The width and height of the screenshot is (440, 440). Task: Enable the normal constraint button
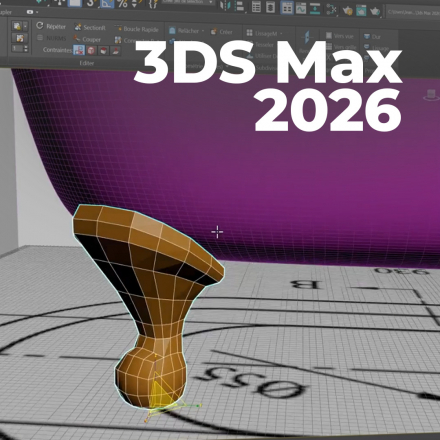coord(116,51)
